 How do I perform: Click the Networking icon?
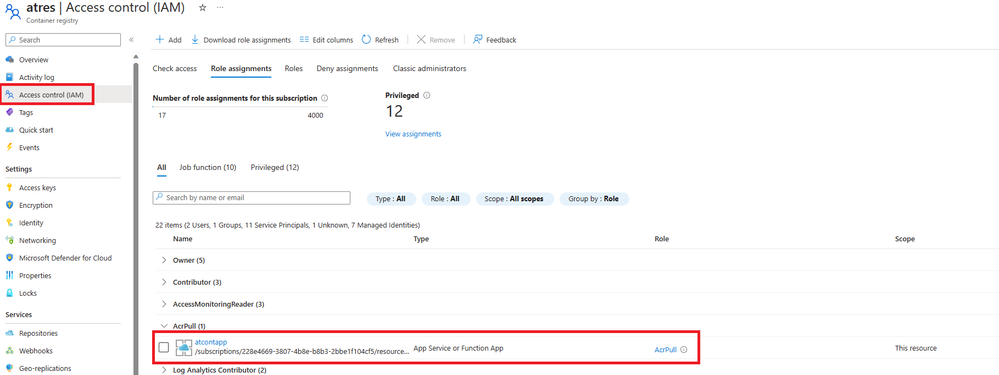click(x=10, y=241)
